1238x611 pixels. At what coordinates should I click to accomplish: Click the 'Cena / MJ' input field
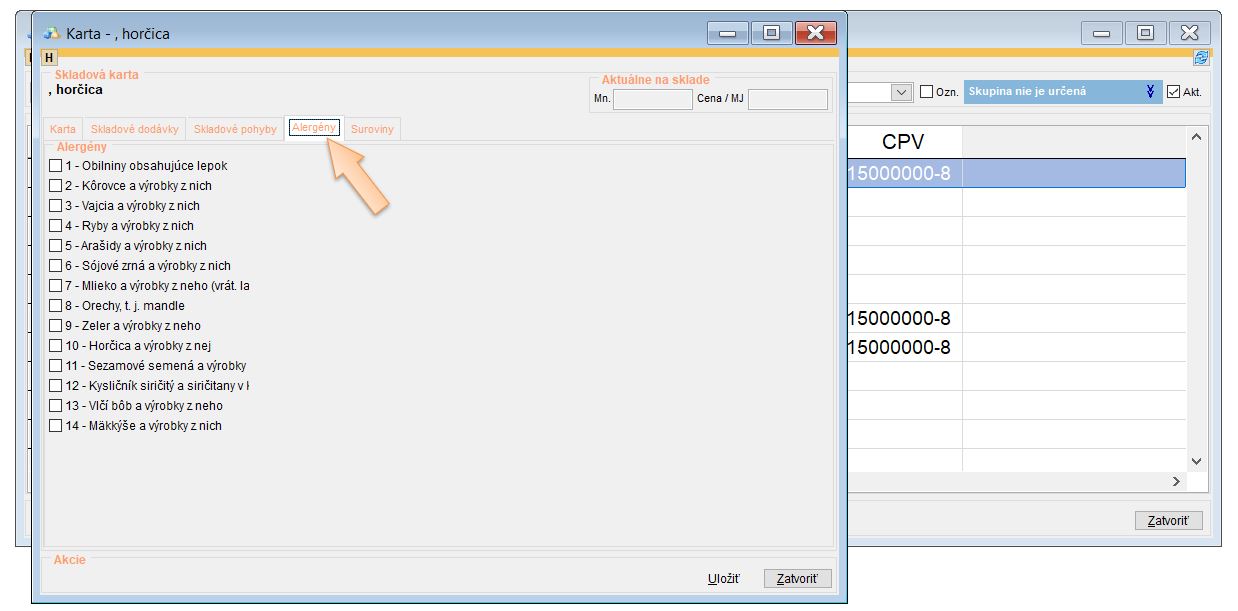[x=787, y=99]
